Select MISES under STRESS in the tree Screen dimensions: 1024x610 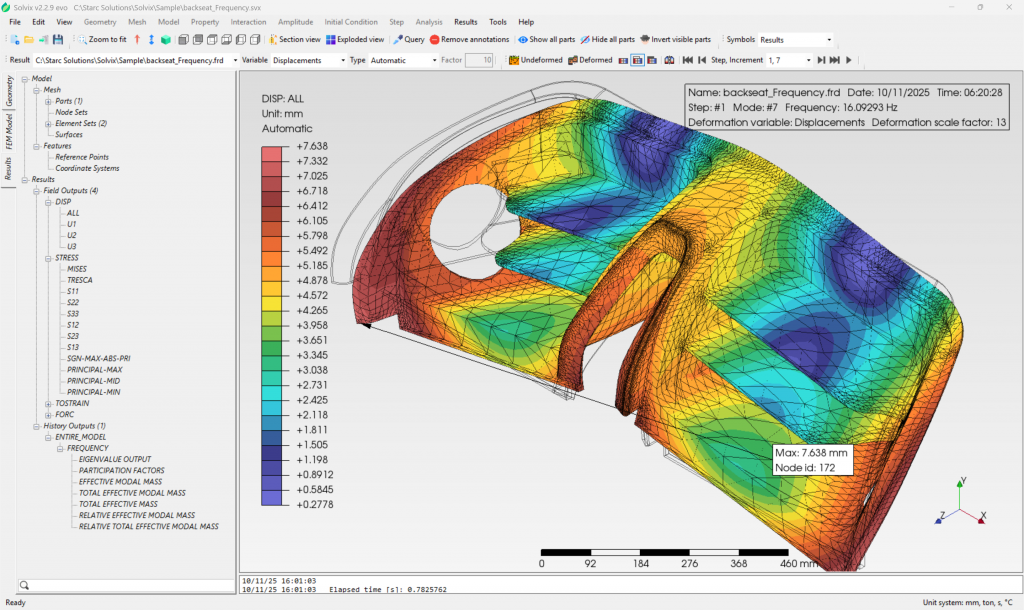pos(77,269)
